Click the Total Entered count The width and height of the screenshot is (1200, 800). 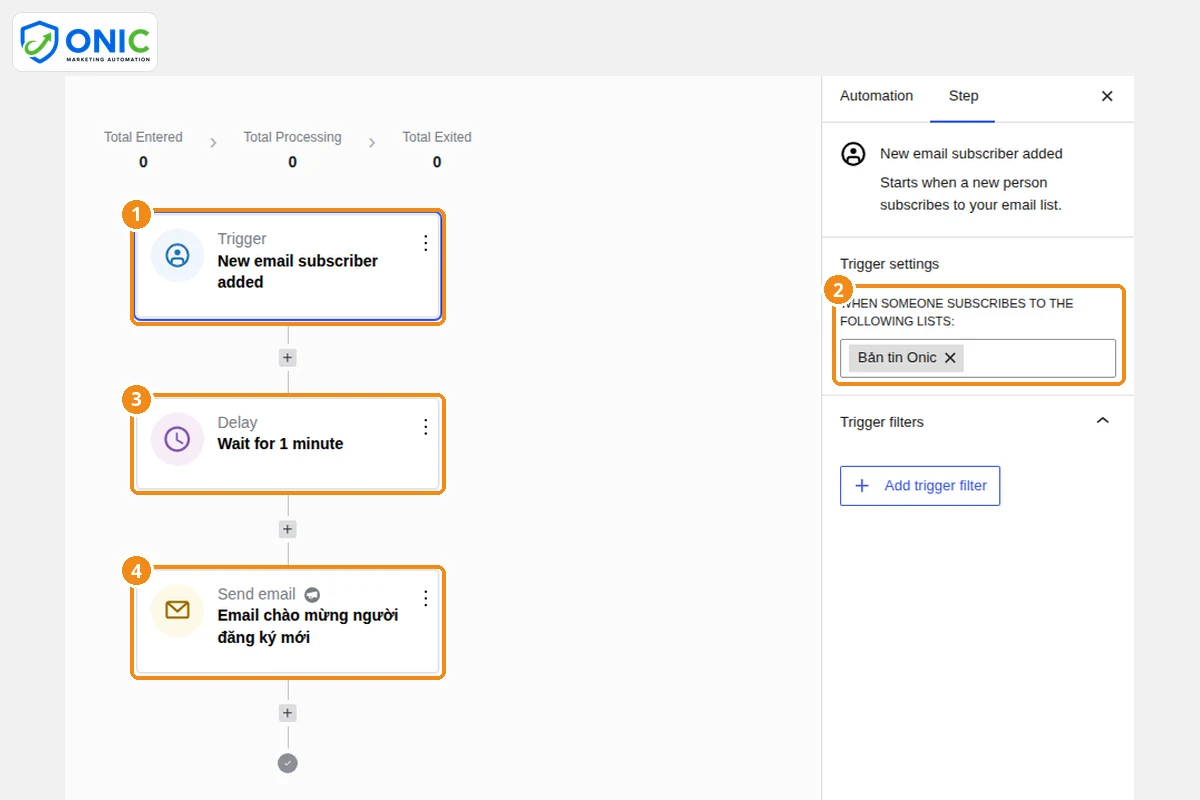point(143,162)
